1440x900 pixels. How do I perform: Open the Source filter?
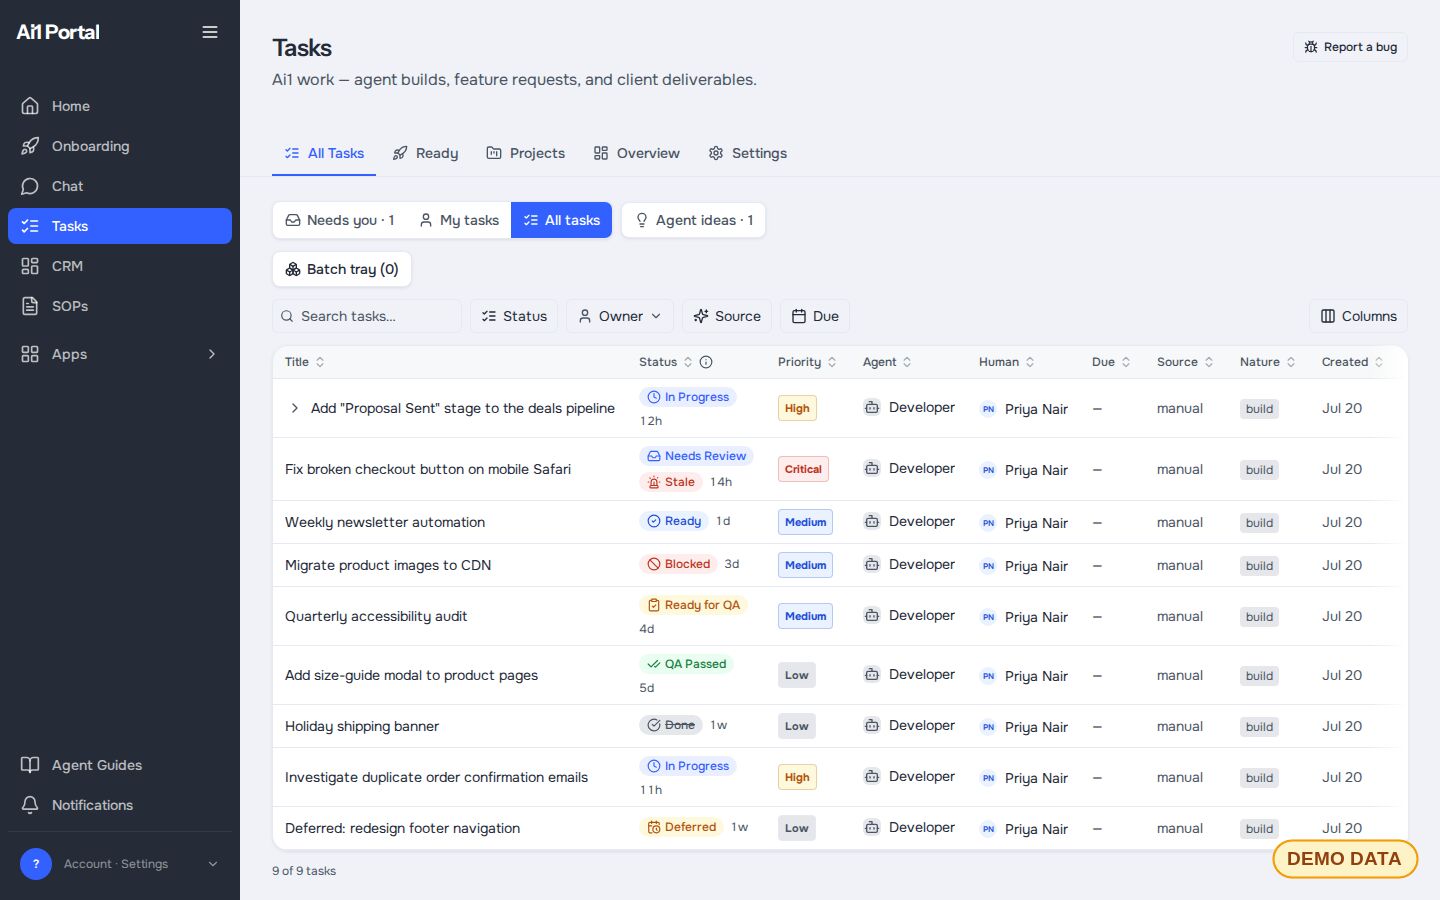click(727, 316)
